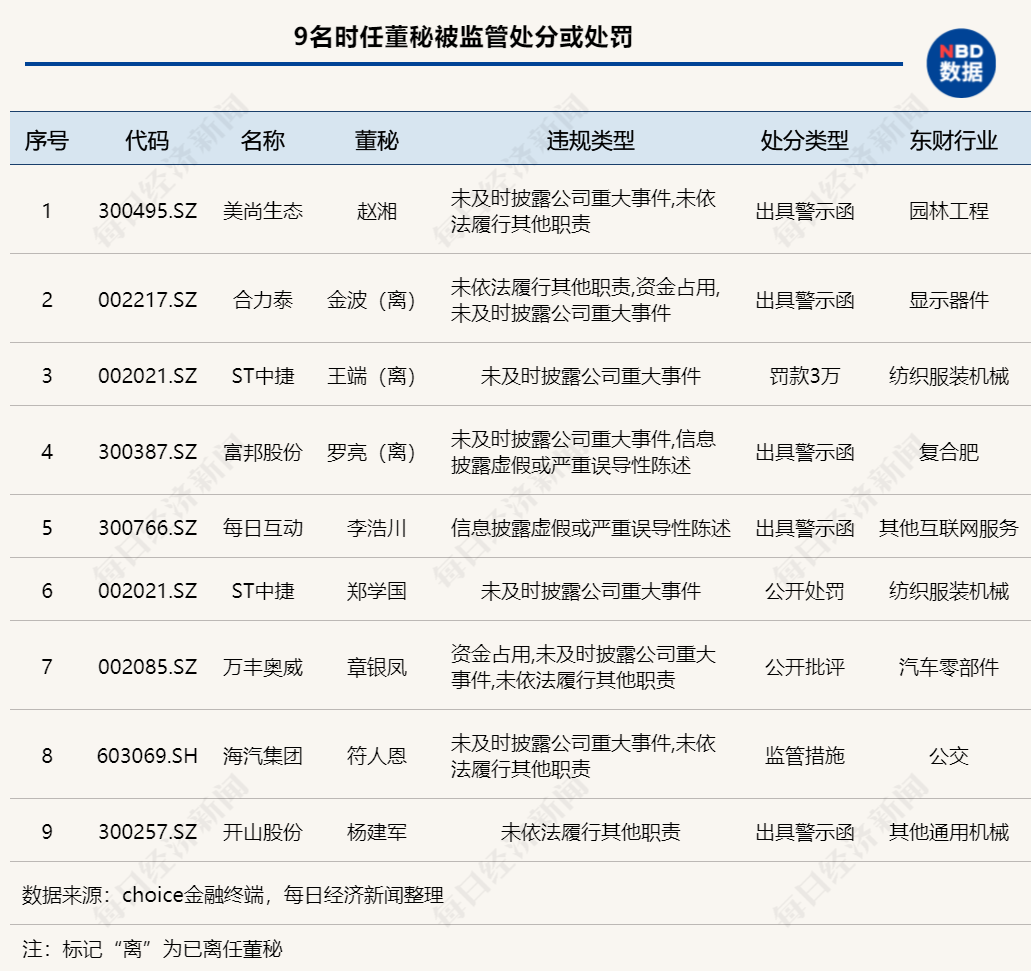This screenshot has height=971, width=1031.
Task: Click secretary name 符人恩
Action: (377, 756)
